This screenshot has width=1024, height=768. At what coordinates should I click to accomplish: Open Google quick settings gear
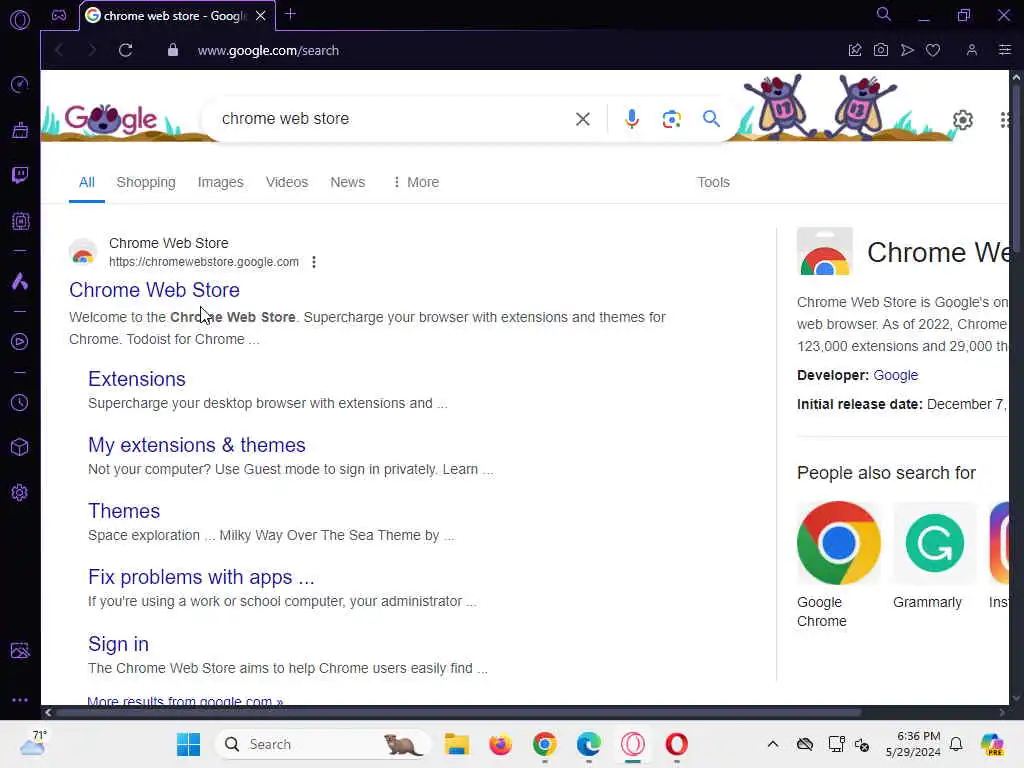coord(963,120)
